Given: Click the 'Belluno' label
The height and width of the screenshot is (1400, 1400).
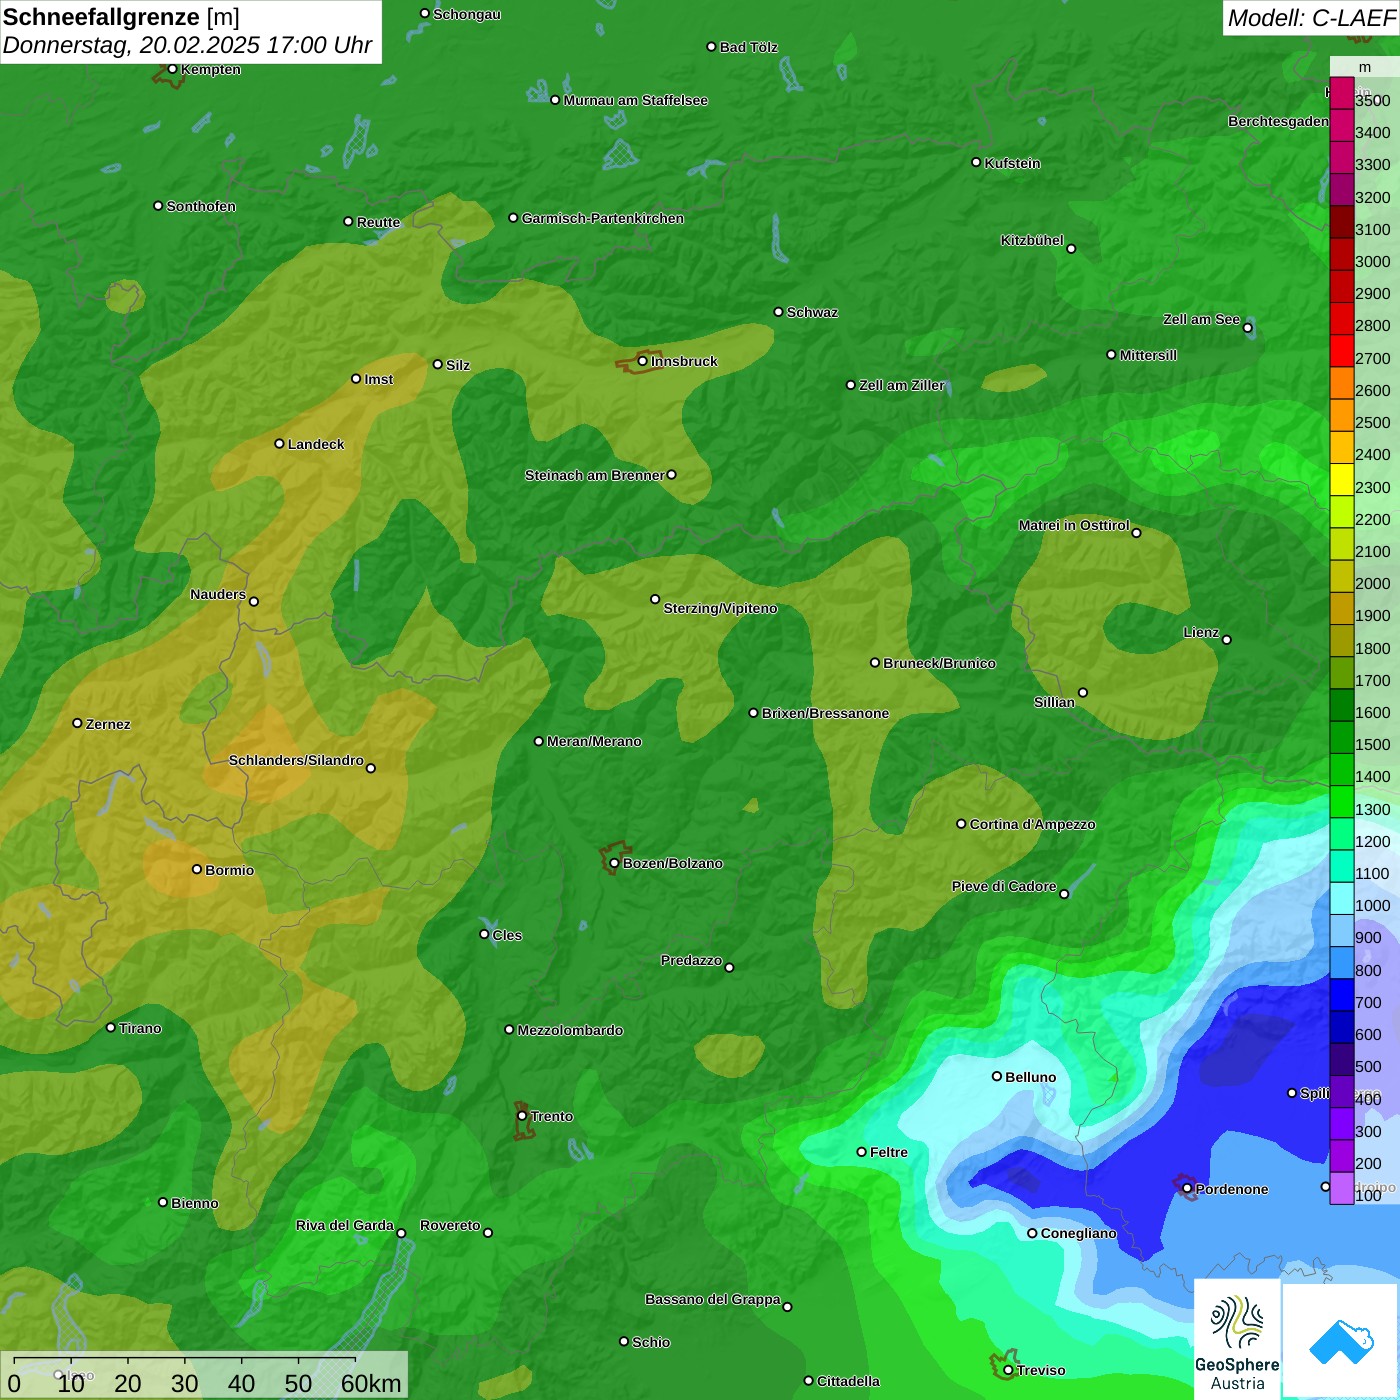Looking at the screenshot, I should coord(1031,1077).
